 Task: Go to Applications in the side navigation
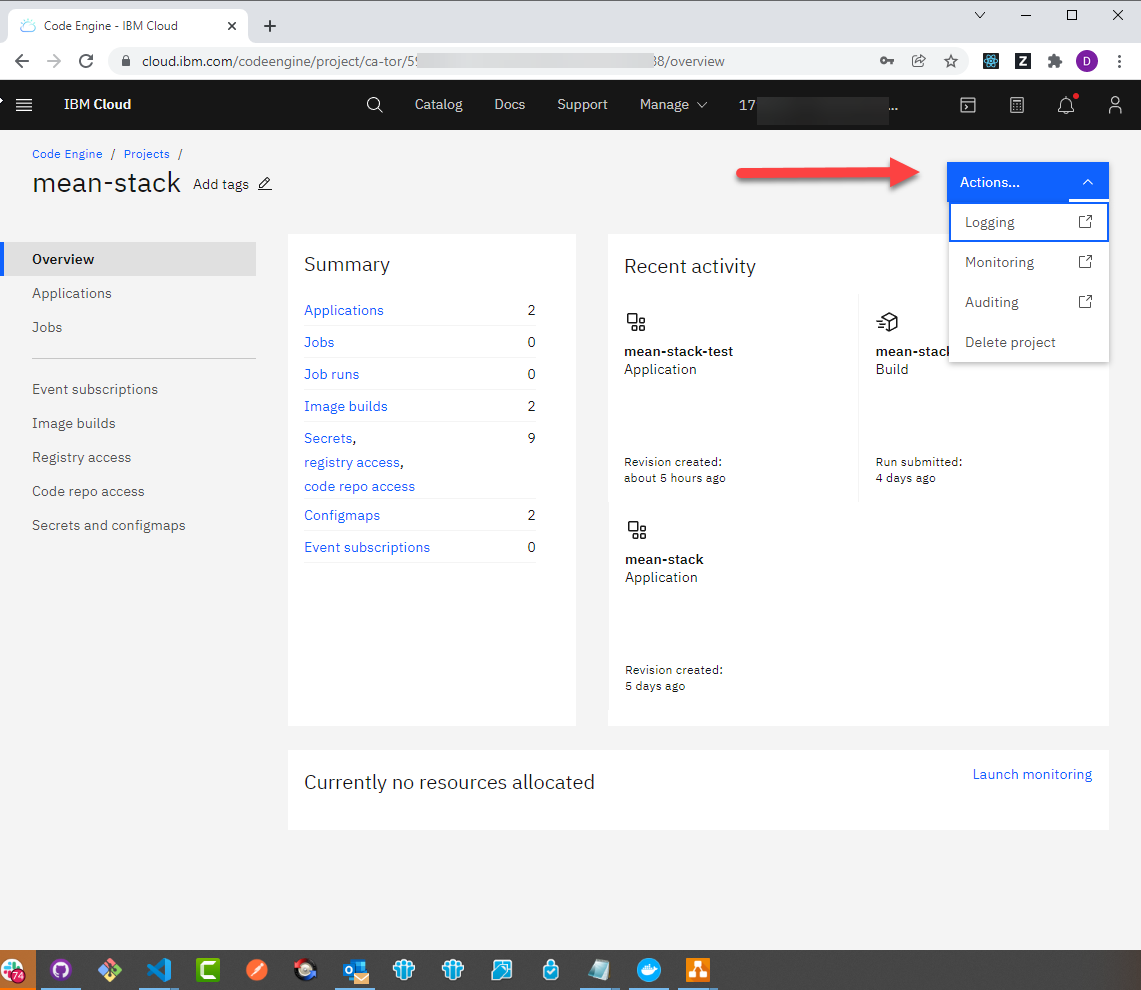(71, 293)
